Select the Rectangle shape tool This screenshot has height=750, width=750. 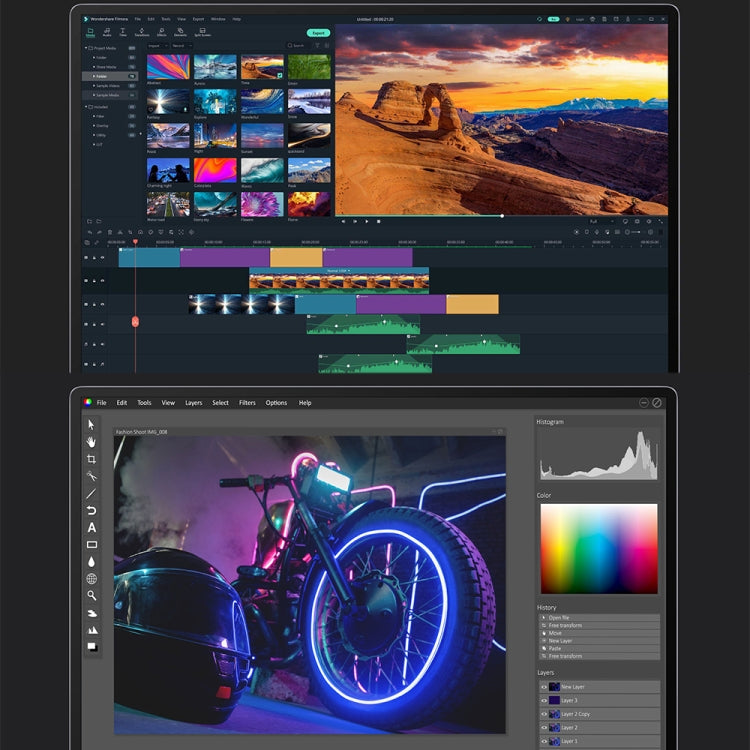[x=91, y=545]
